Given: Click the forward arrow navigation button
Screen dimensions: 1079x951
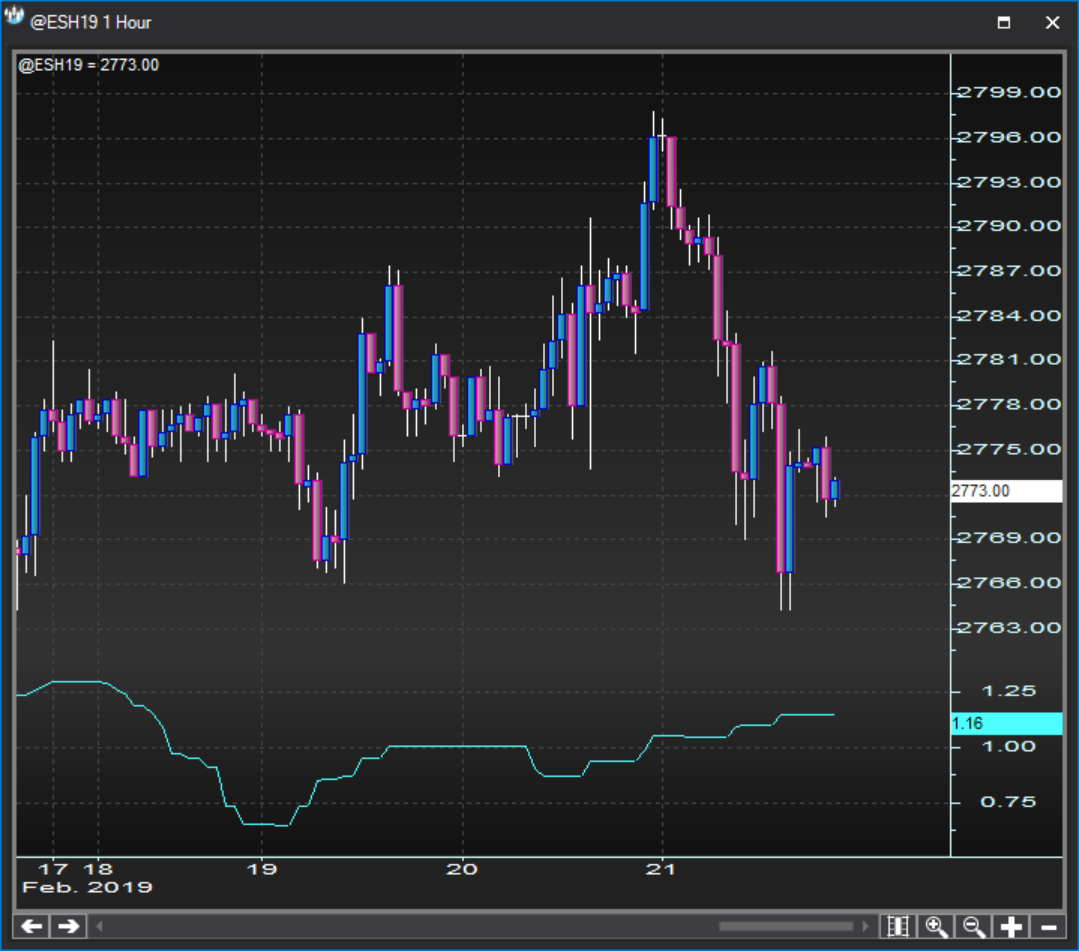Looking at the screenshot, I should point(68,926).
